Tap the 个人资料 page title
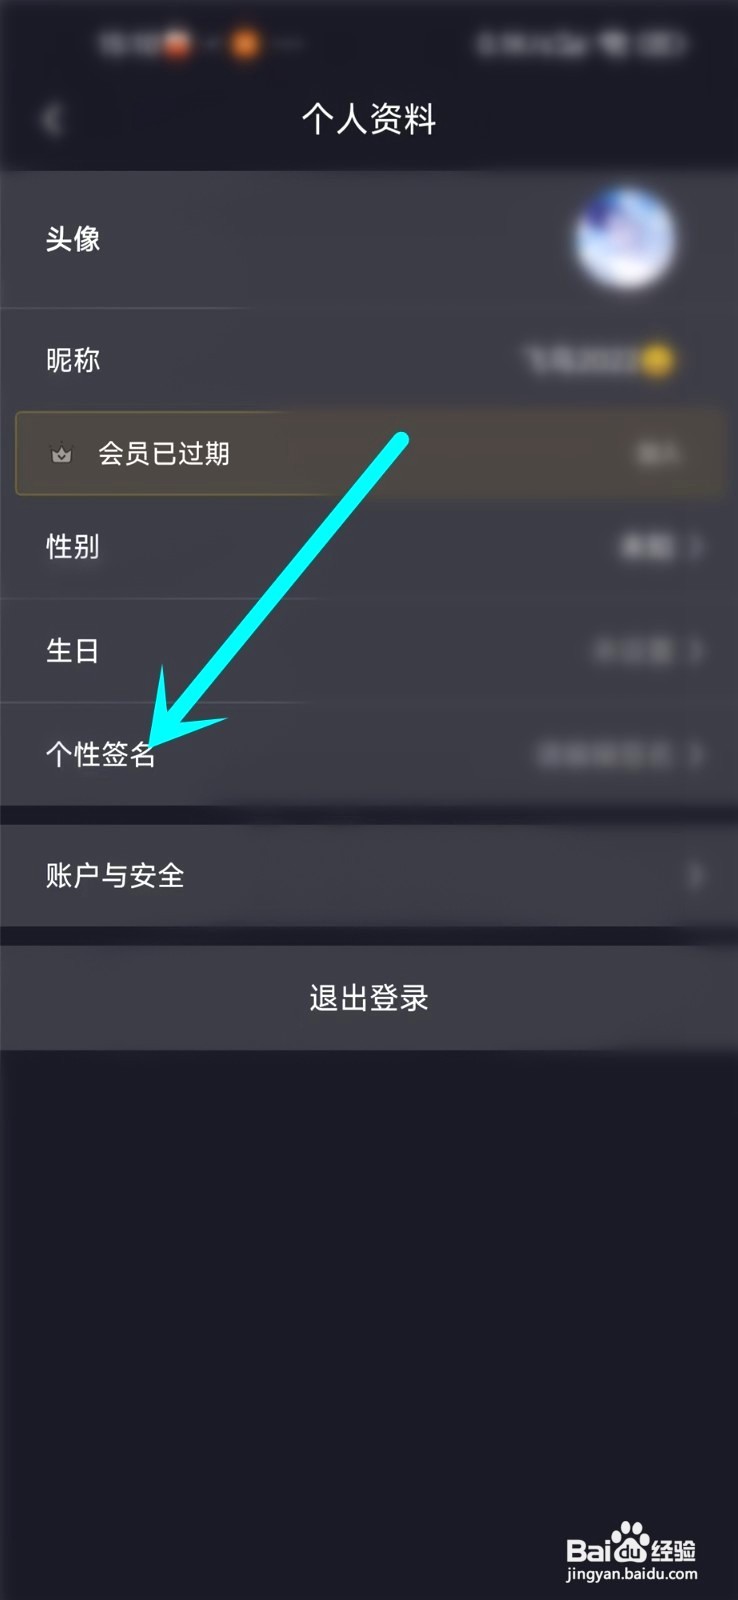Viewport: 738px width, 1600px height. pos(369,120)
